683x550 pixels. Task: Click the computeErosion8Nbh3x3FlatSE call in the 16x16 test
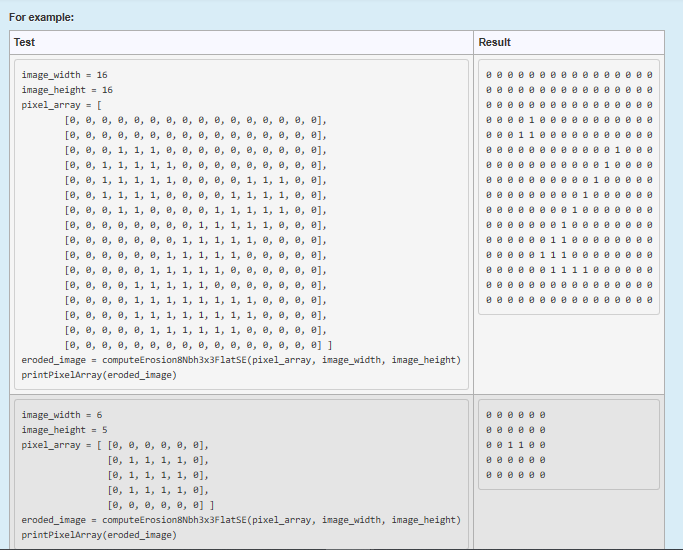[241, 360]
